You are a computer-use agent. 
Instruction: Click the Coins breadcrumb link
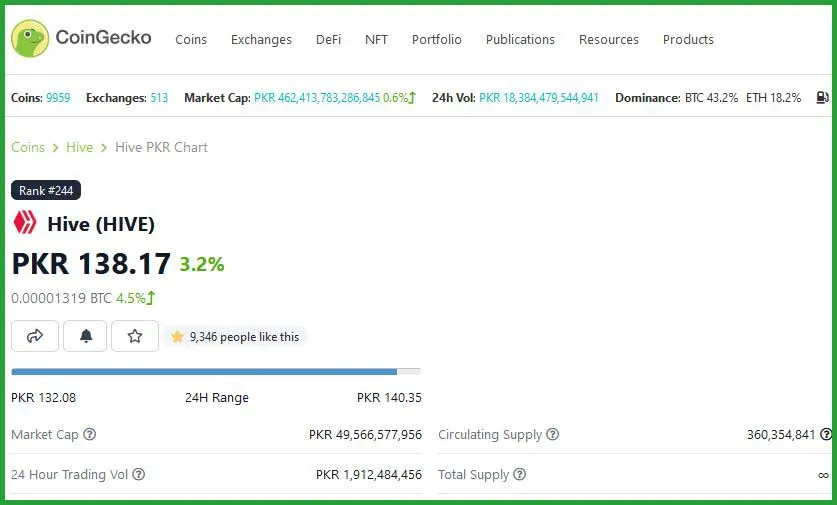(x=28, y=147)
